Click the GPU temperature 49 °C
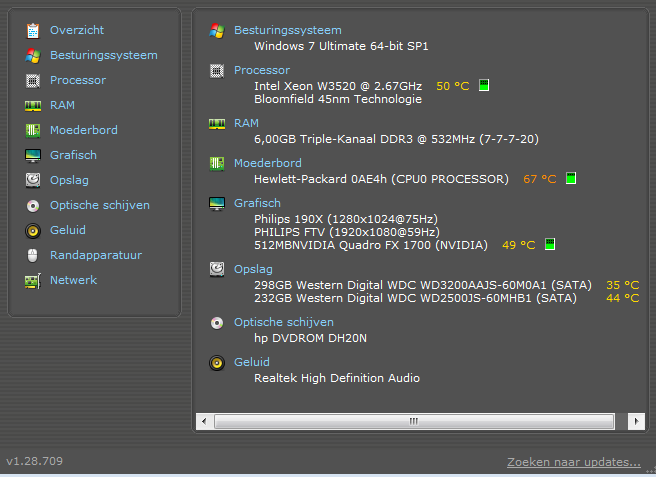The image size is (656, 477). (519, 245)
